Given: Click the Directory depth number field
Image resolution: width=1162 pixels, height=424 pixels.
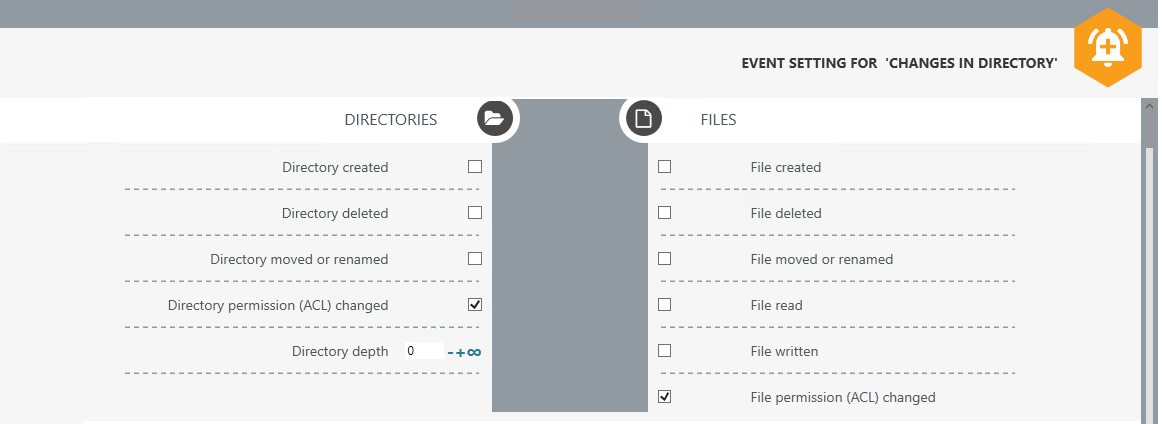Looking at the screenshot, I should [x=423, y=351].
